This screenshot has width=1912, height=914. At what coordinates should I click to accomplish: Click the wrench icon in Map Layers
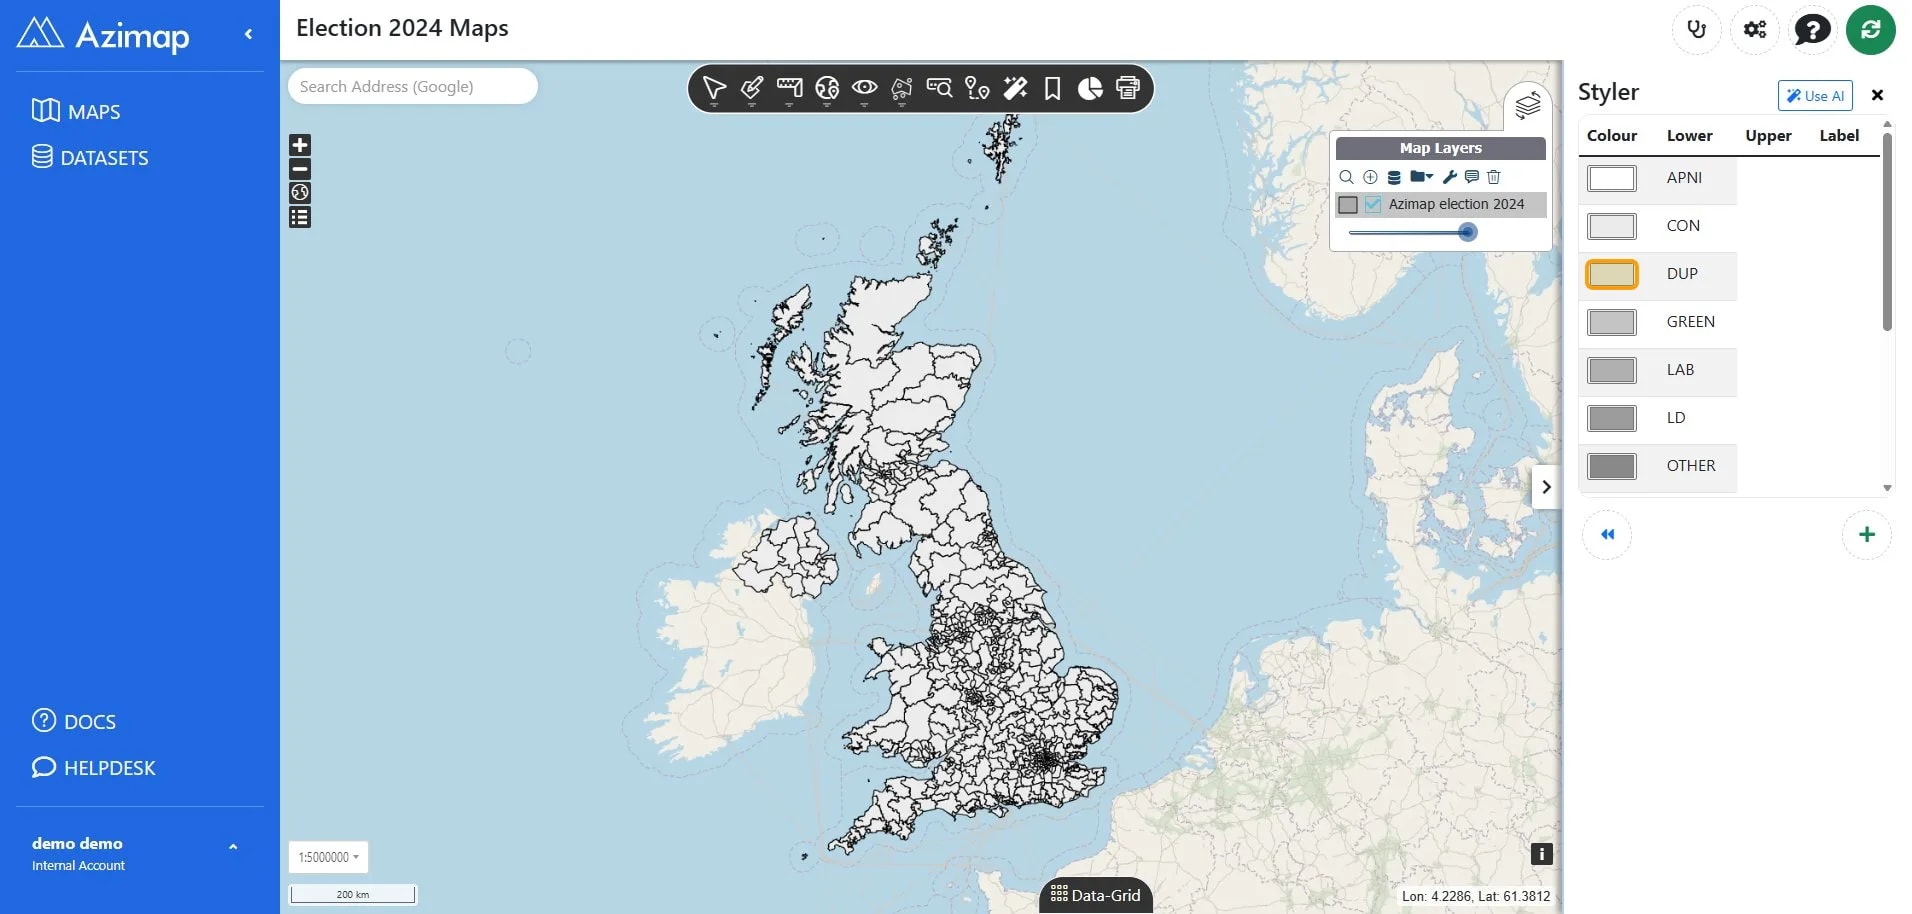1449,177
